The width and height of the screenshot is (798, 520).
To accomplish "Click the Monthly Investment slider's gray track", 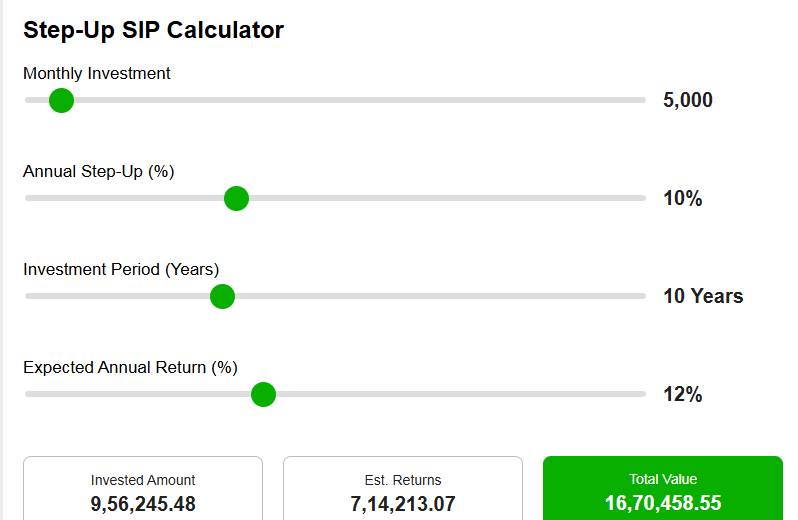I will 400,100.
